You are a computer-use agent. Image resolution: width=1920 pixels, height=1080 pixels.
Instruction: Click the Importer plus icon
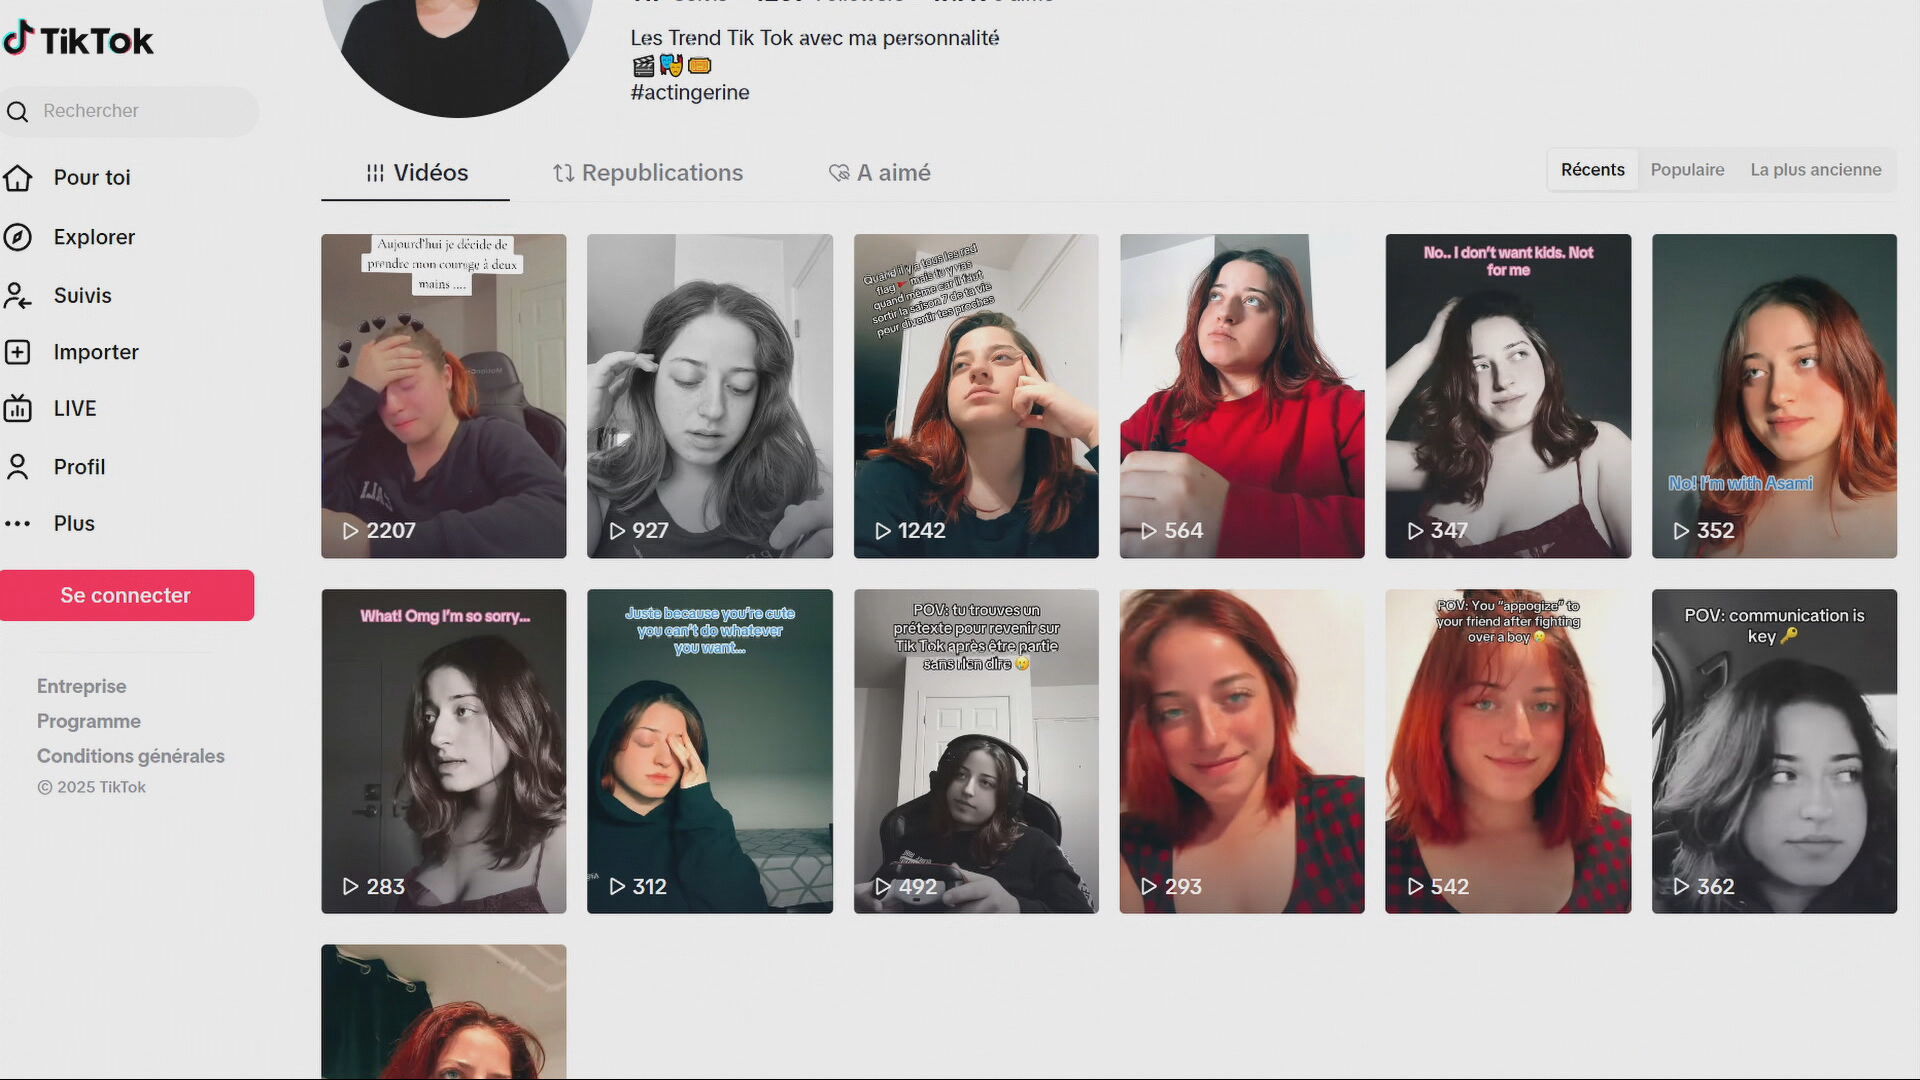17,352
